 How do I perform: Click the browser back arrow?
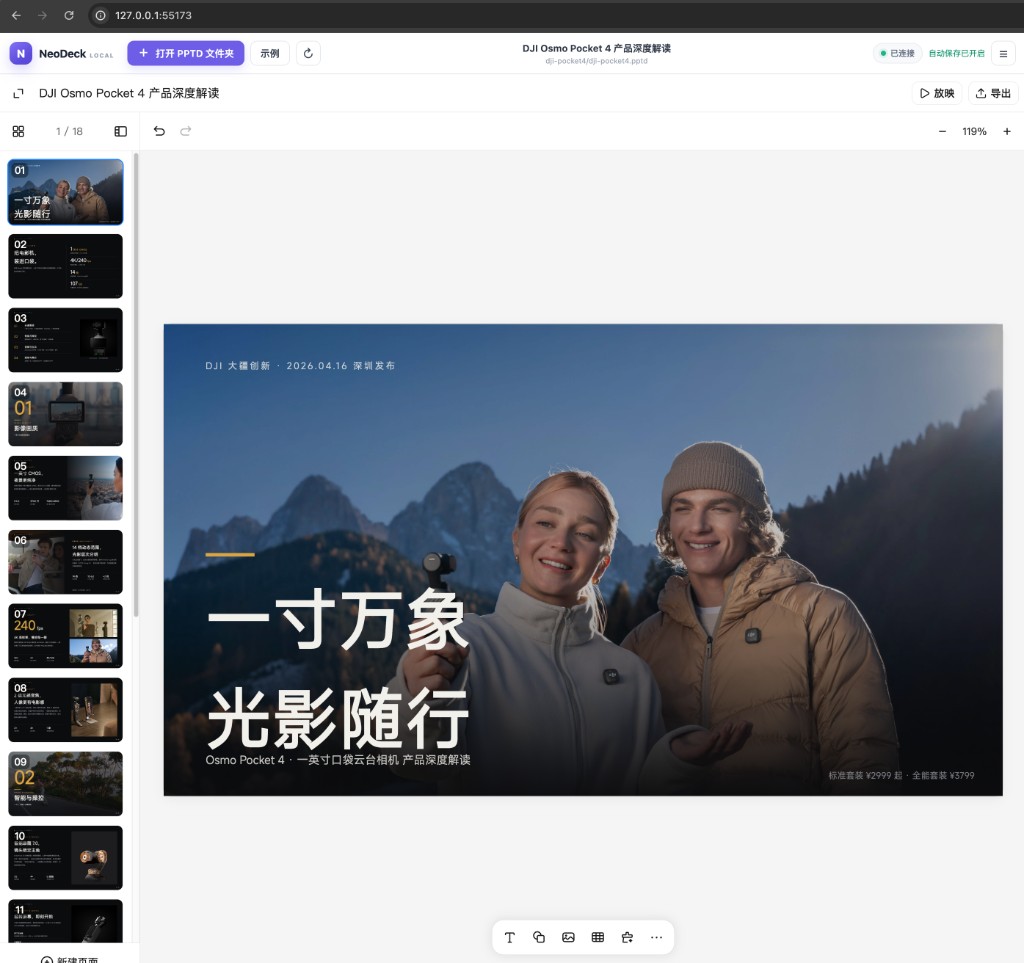click(16, 15)
